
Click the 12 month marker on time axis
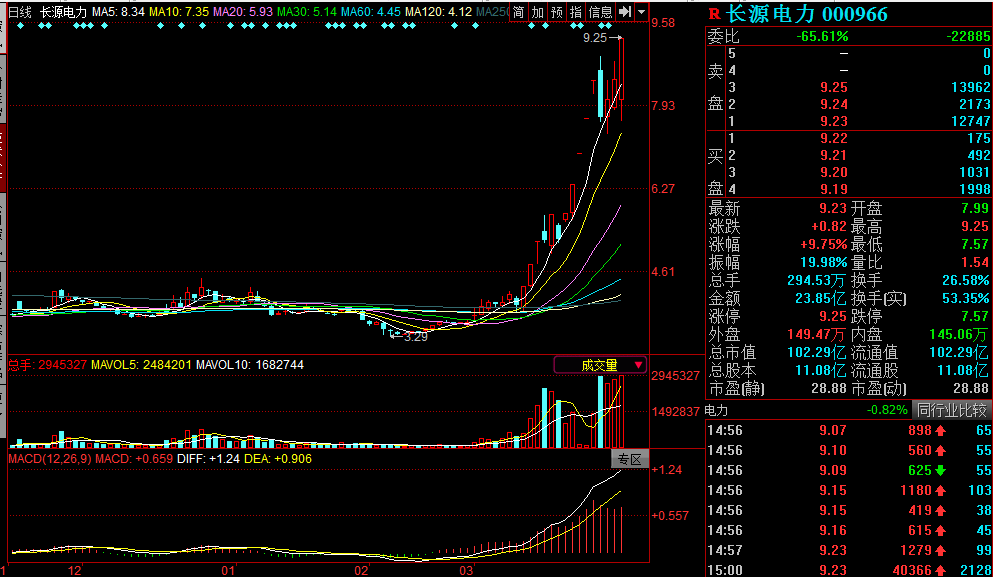tap(75, 570)
